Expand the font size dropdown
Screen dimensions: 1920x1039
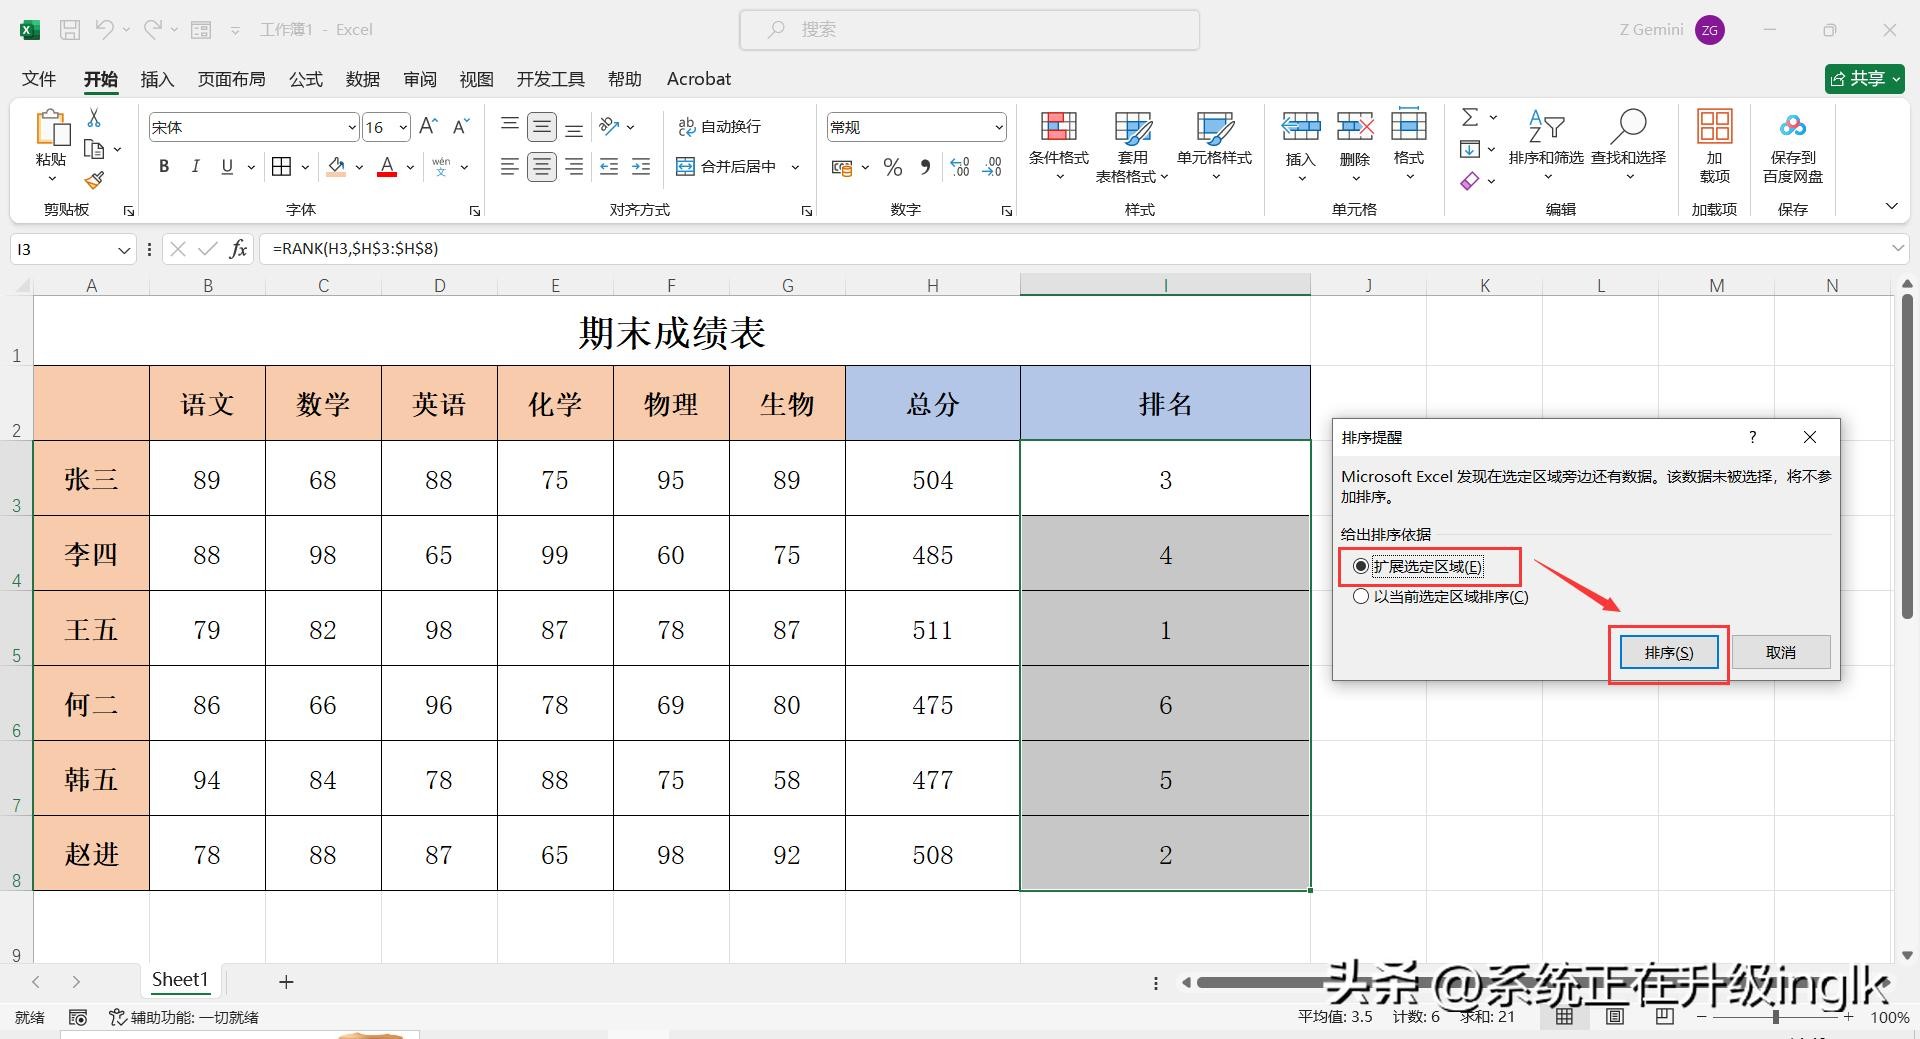tap(403, 127)
